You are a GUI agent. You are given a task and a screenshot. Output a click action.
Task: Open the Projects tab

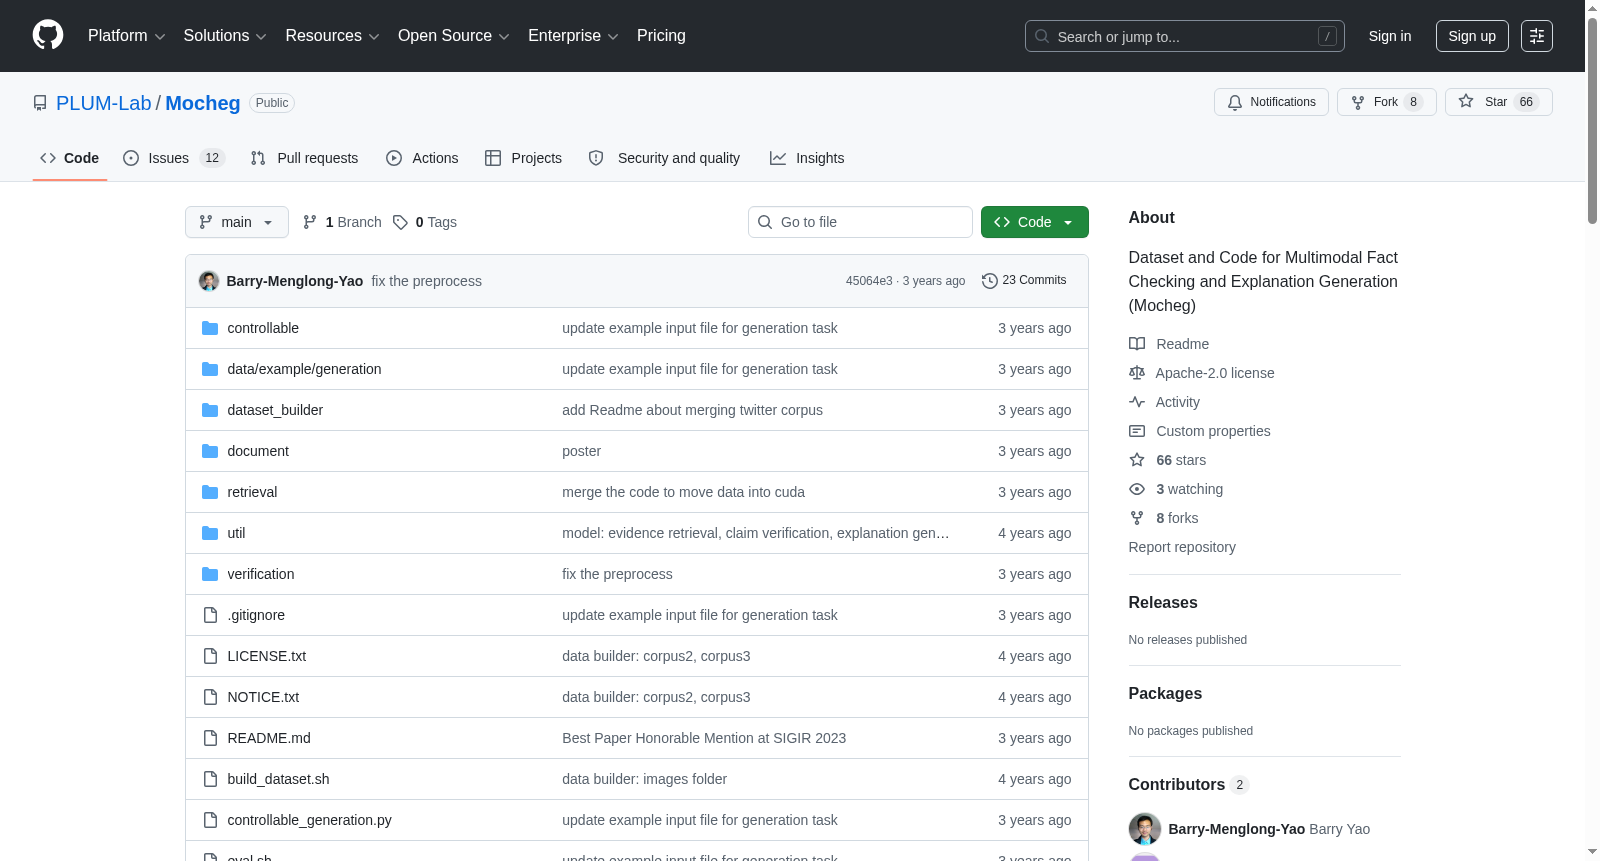pos(523,158)
